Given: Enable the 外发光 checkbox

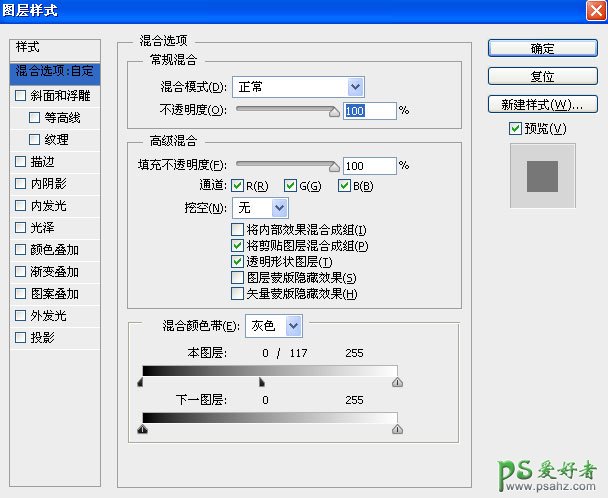Looking at the screenshot, I should point(21,315).
